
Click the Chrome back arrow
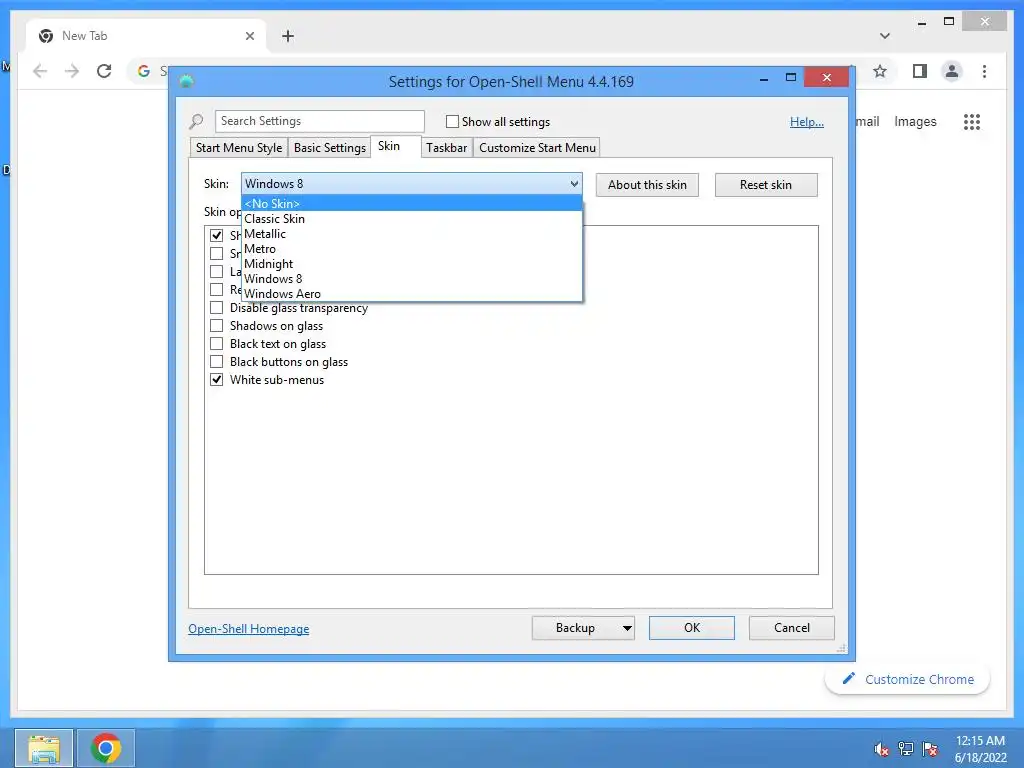pyautogui.click(x=40, y=71)
